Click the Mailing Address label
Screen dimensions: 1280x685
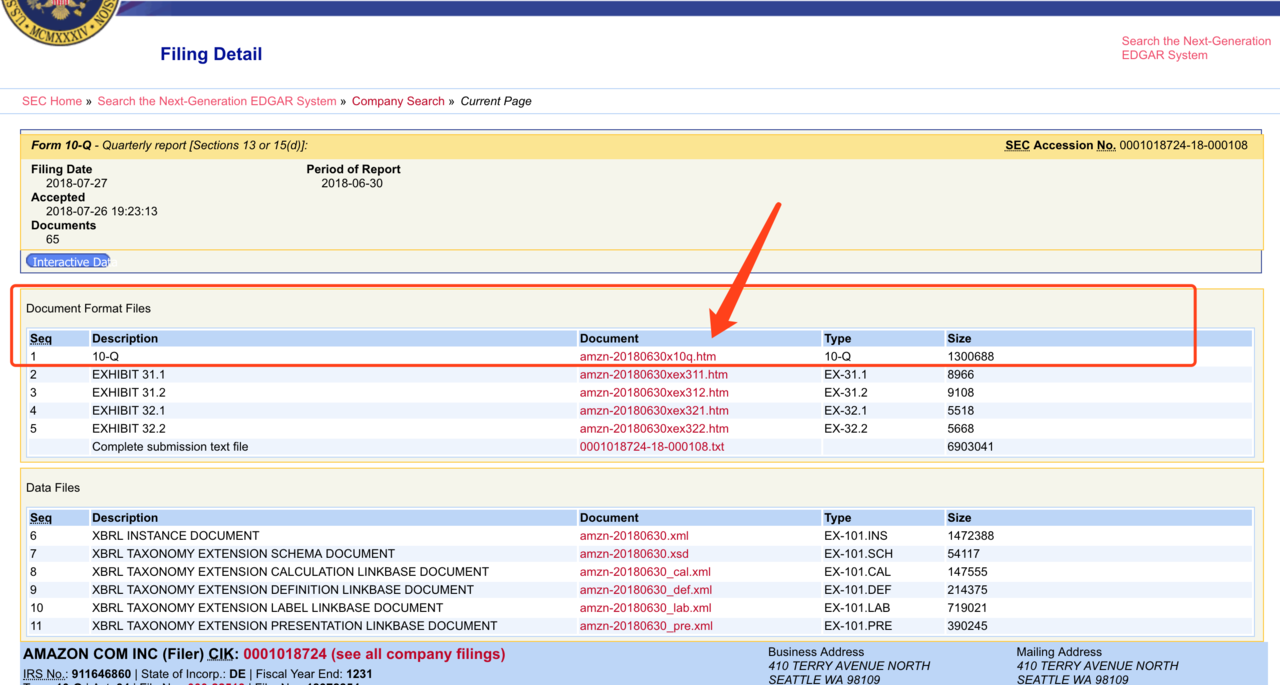[x=1059, y=651]
